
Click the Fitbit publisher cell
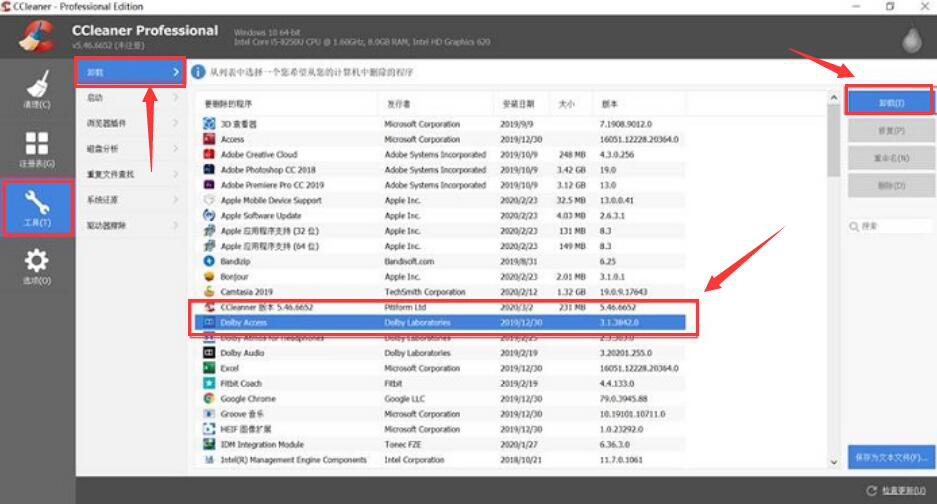pos(393,383)
